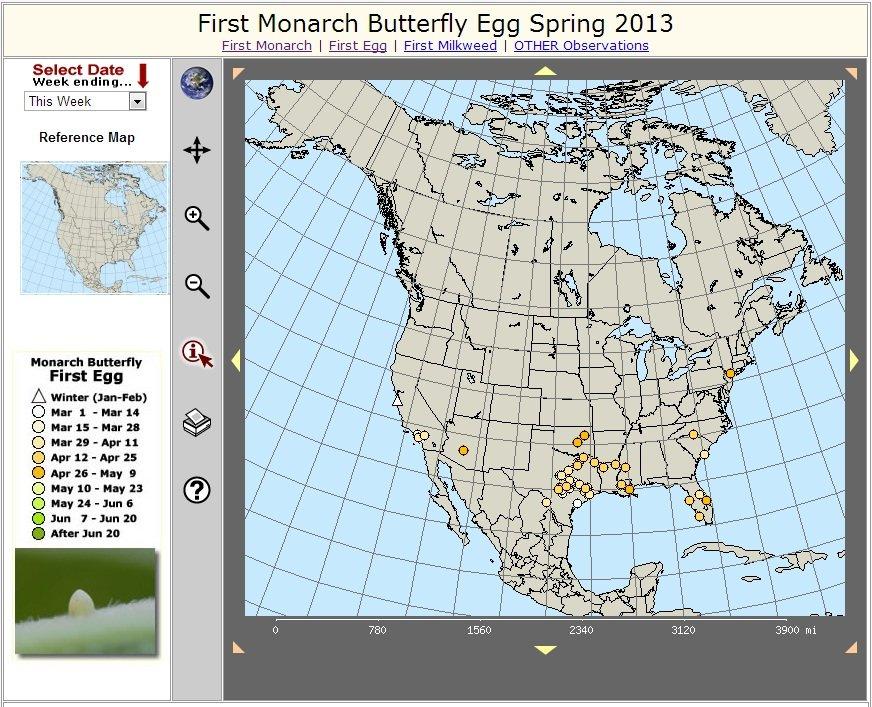The image size is (872, 707).
Task: Activate the identify info tool
Action: click(197, 354)
